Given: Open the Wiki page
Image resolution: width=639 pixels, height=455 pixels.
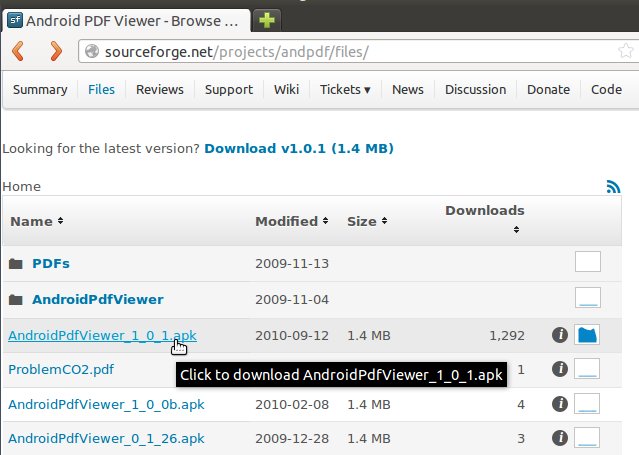Looking at the screenshot, I should (286, 89).
